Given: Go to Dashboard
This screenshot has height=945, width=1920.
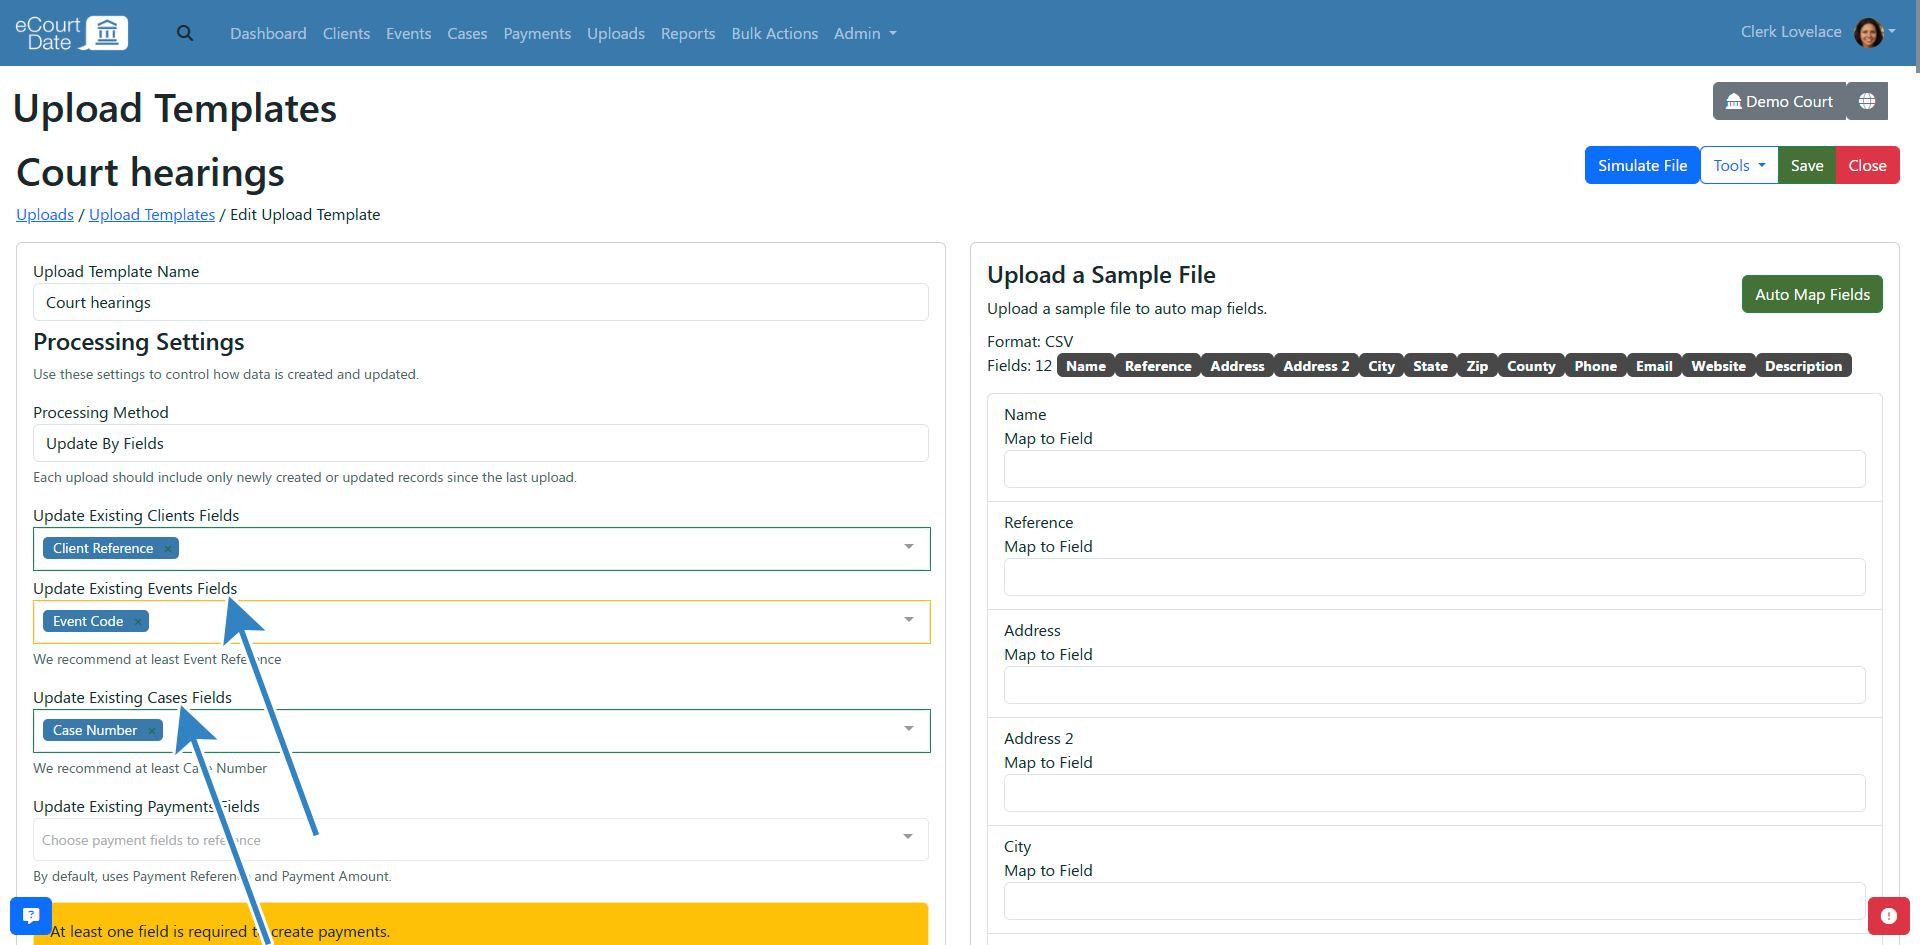Looking at the screenshot, I should tap(268, 33).
